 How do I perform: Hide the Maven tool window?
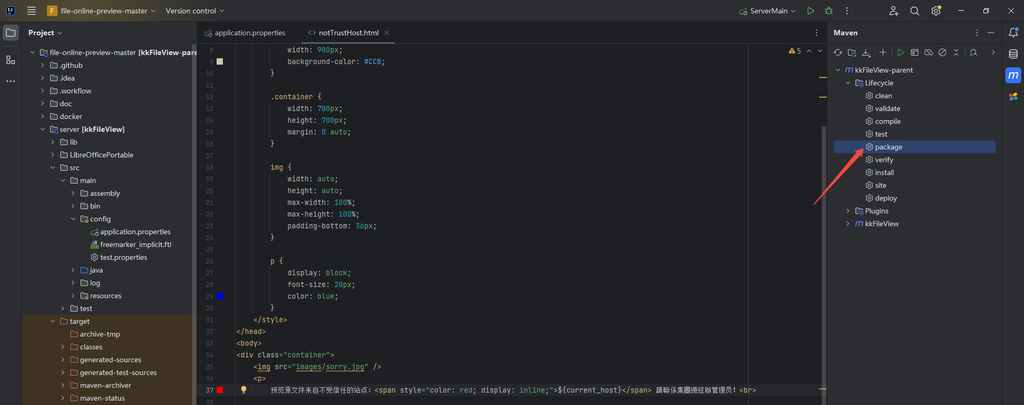click(x=991, y=33)
